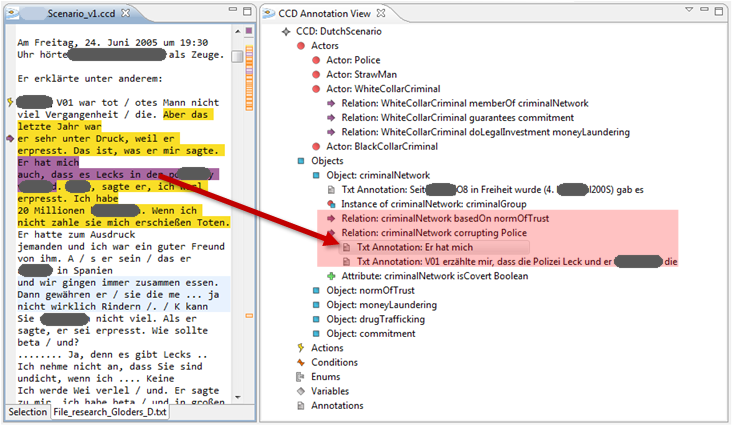Click the text 'Er erklärte unter anderem:'

pyautogui.click(x=90, y=79)
